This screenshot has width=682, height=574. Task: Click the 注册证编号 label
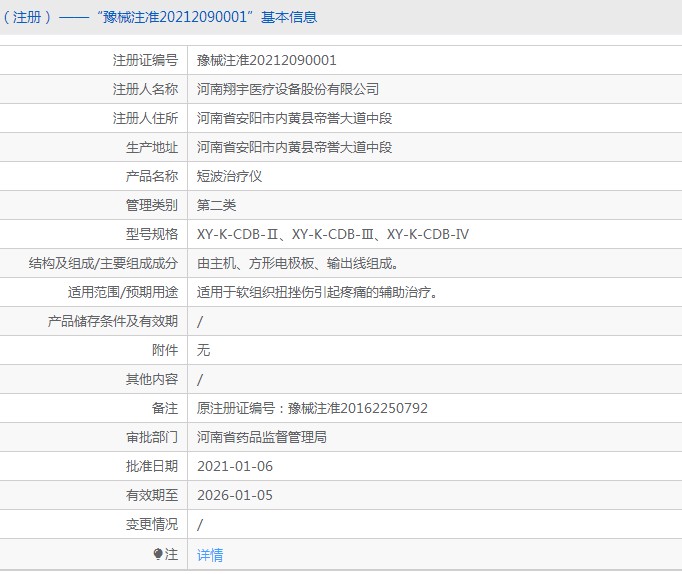click(145, 60)
